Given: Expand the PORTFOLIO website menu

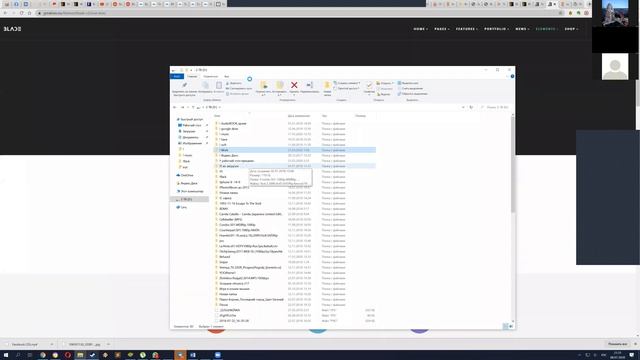Looking at the screenshot, I should pyautogui.click(x=496, y=29).
